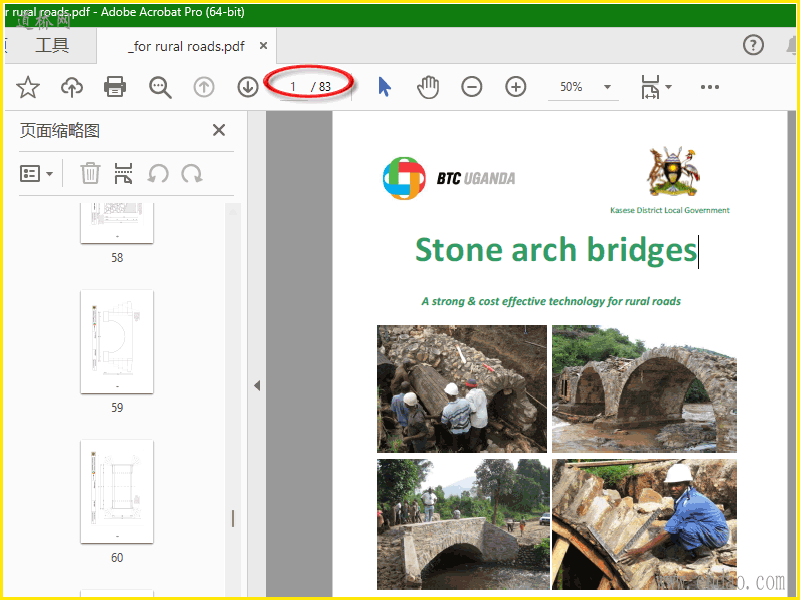Image resolution: width=800 pixels, height=600 pixels.
Task: Activate the selection arrow tool
Action: [385, 87]
